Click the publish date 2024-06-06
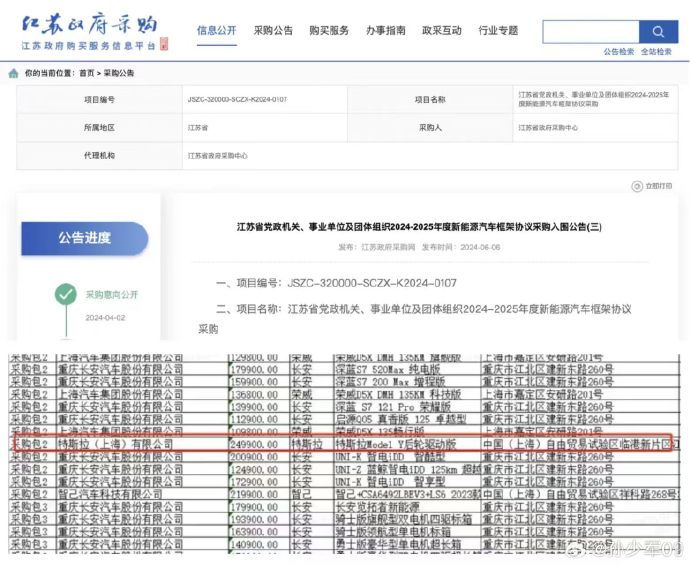 point(480,247)
